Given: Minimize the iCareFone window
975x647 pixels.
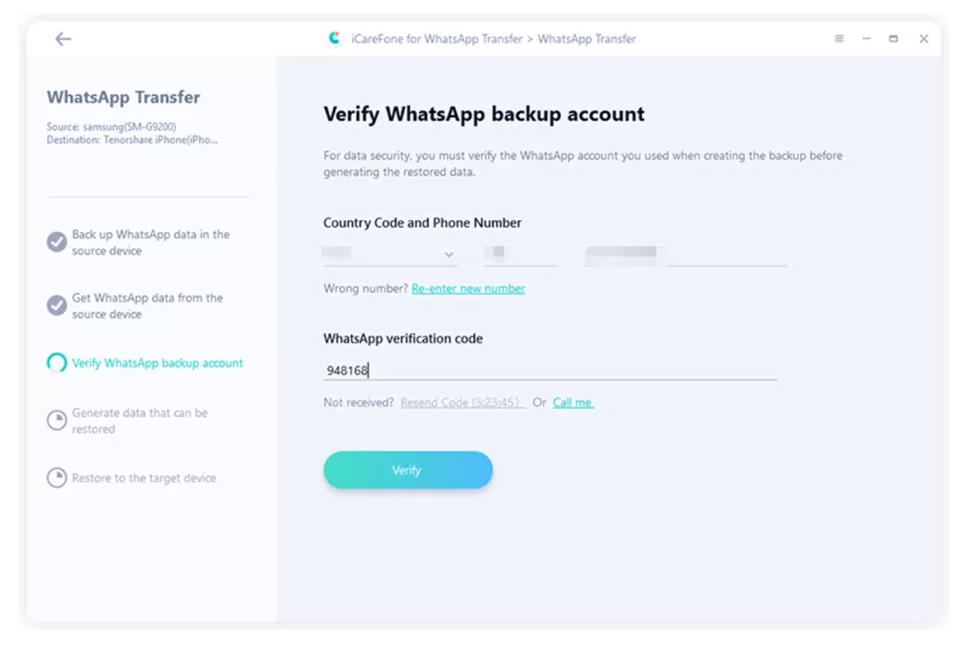Looking at the screenshot, I should coord(866,39).
